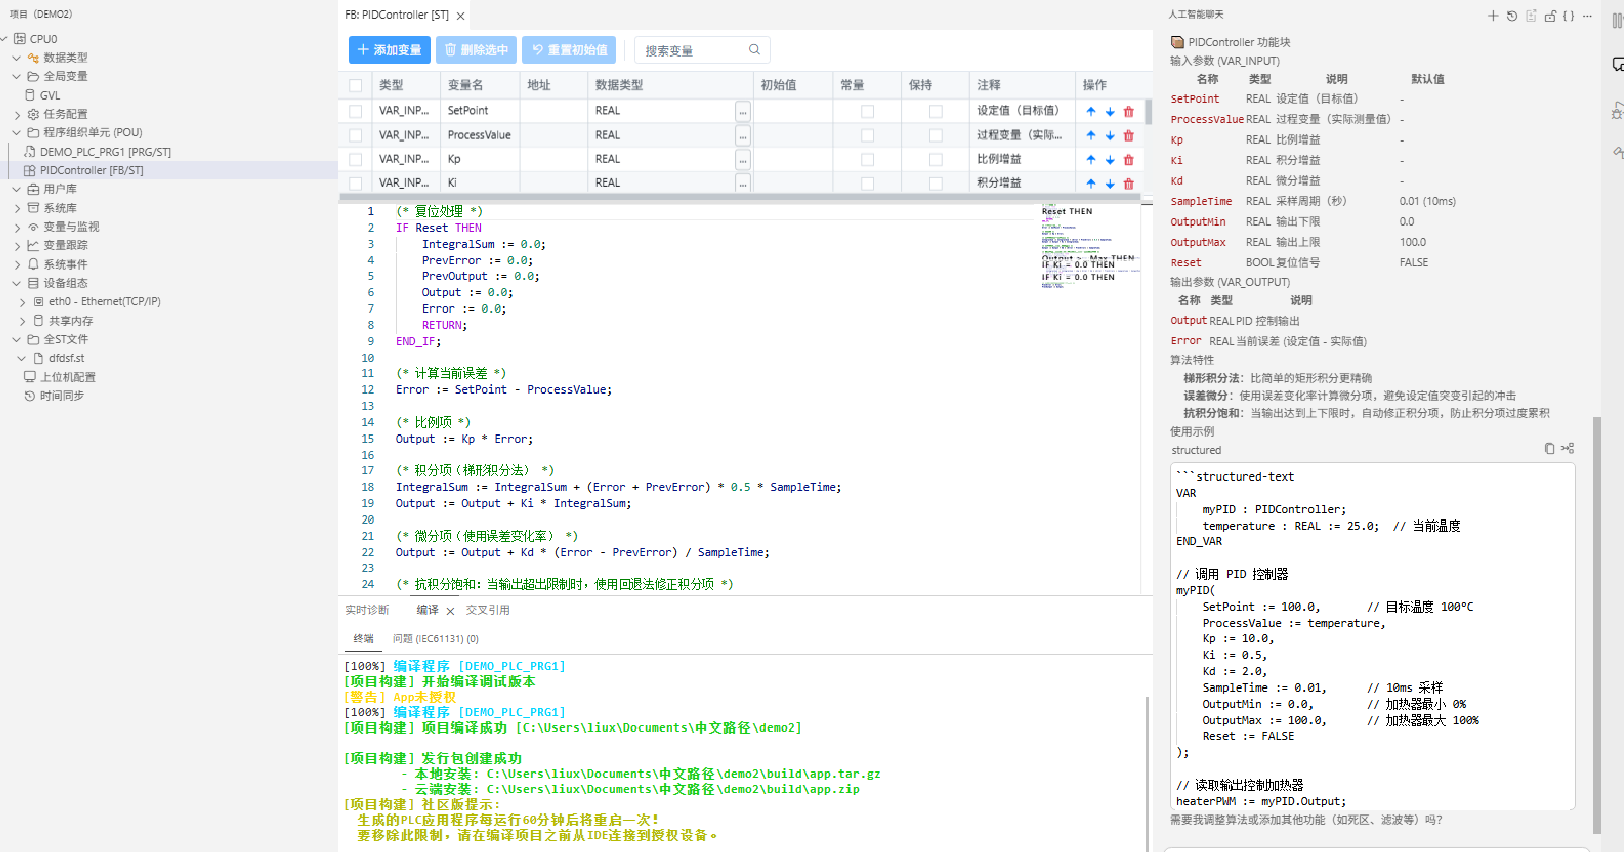Viewport: 1624px width, 852px height.
Task: Collapse the 设备组态 tree node
Action: (x=17, y=283)
